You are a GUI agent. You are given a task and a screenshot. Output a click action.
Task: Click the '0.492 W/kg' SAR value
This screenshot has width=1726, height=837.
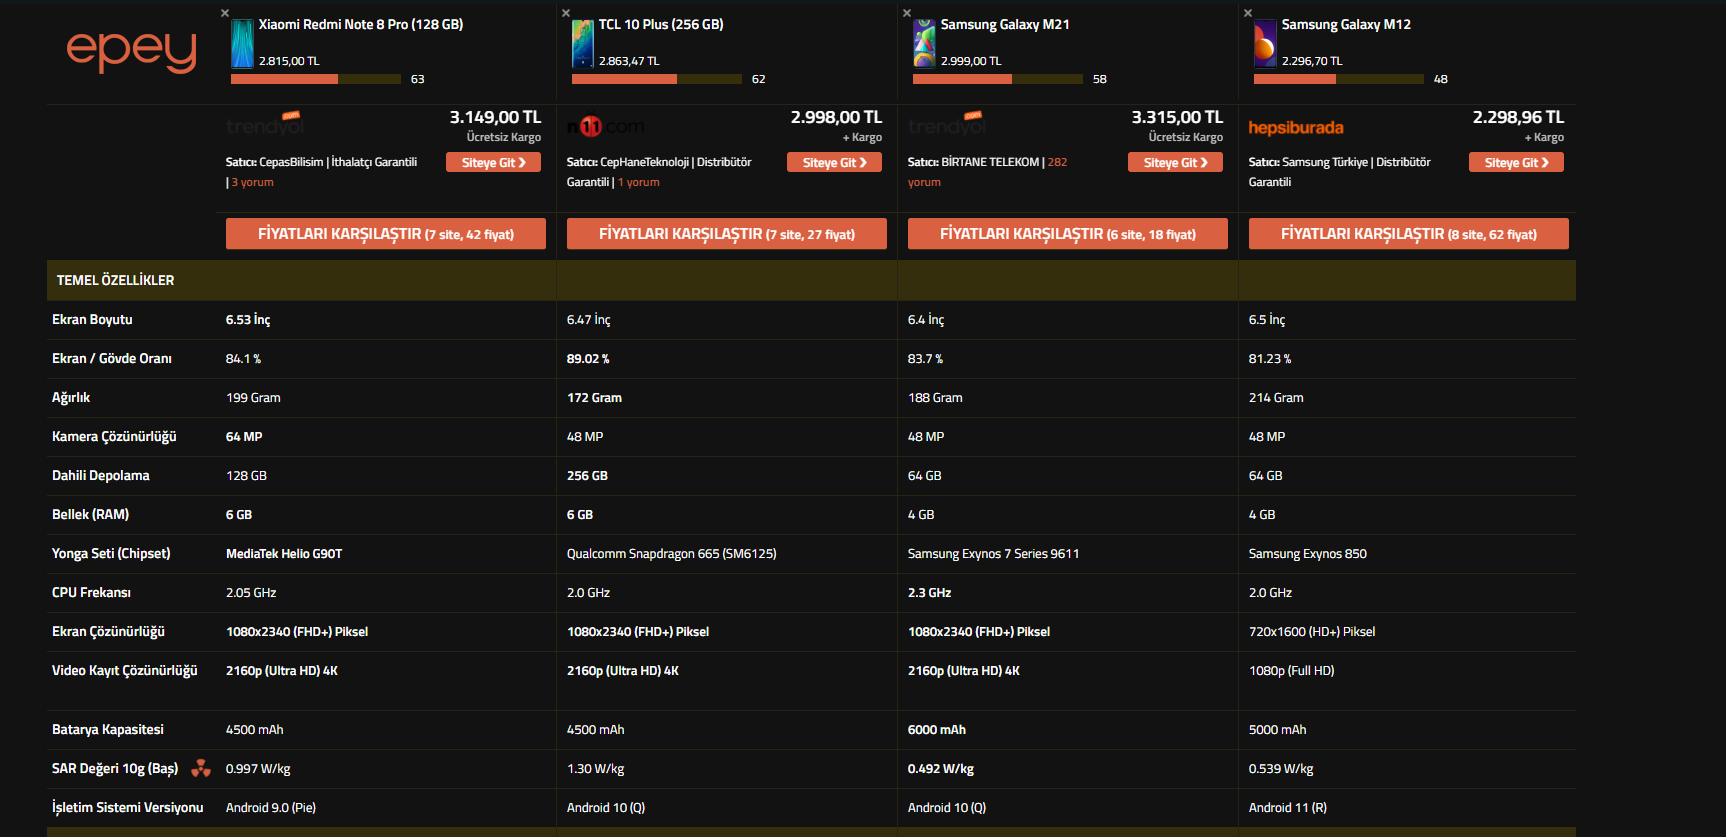point(941,768)
